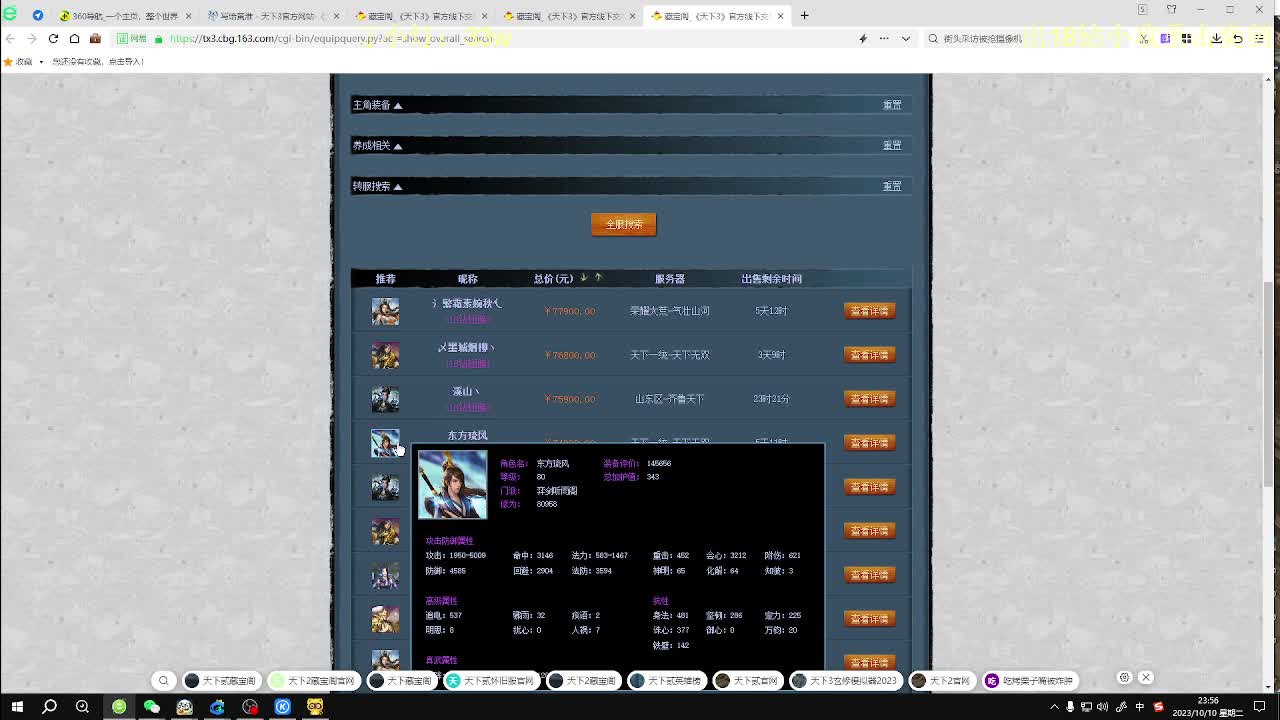Go to the browser home page
The width and height of the screenshot is (1280, 720).
[74, 38]
